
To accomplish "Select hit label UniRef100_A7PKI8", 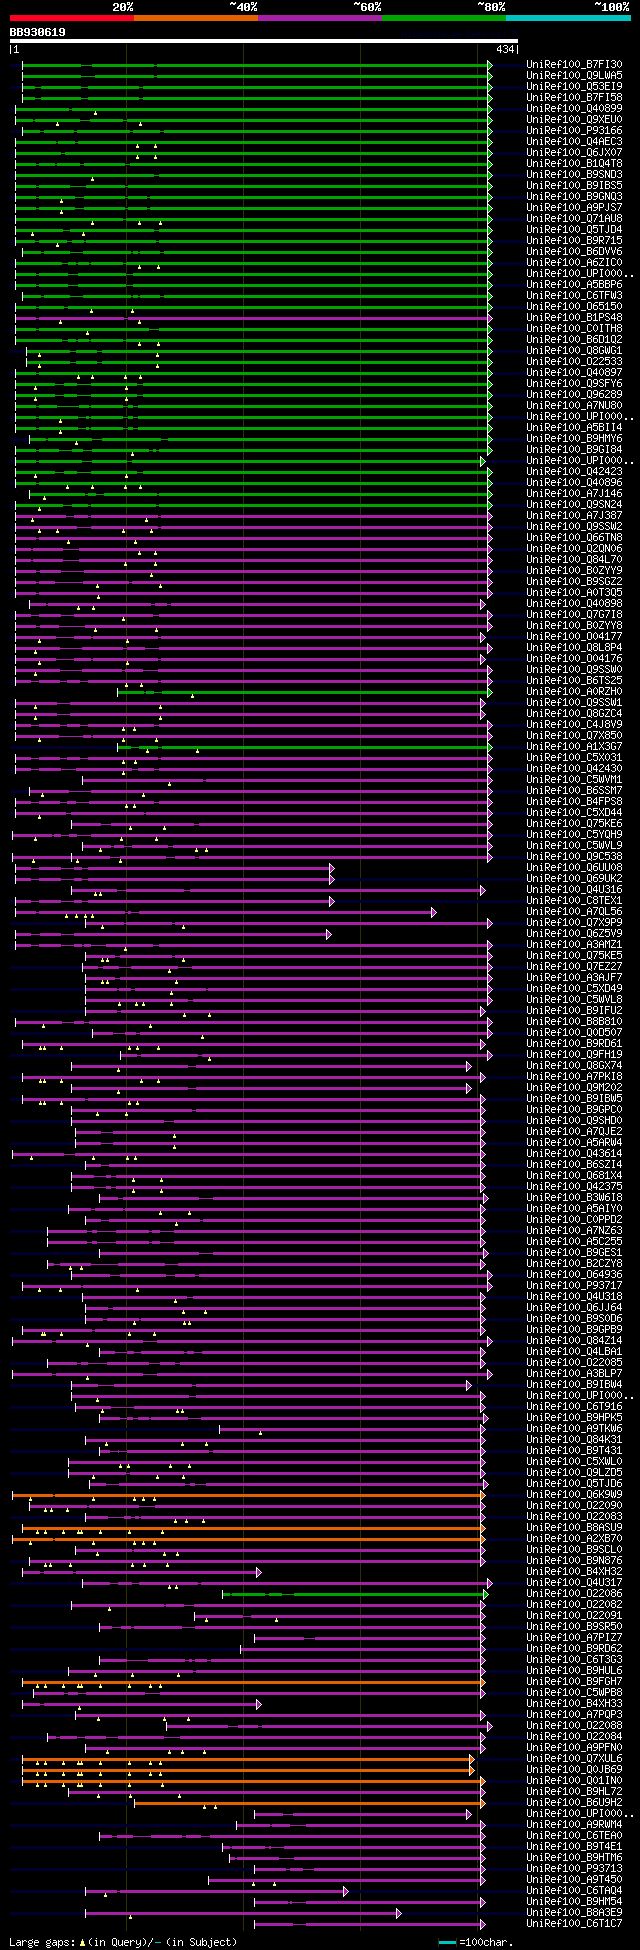I will [574, 1076].
